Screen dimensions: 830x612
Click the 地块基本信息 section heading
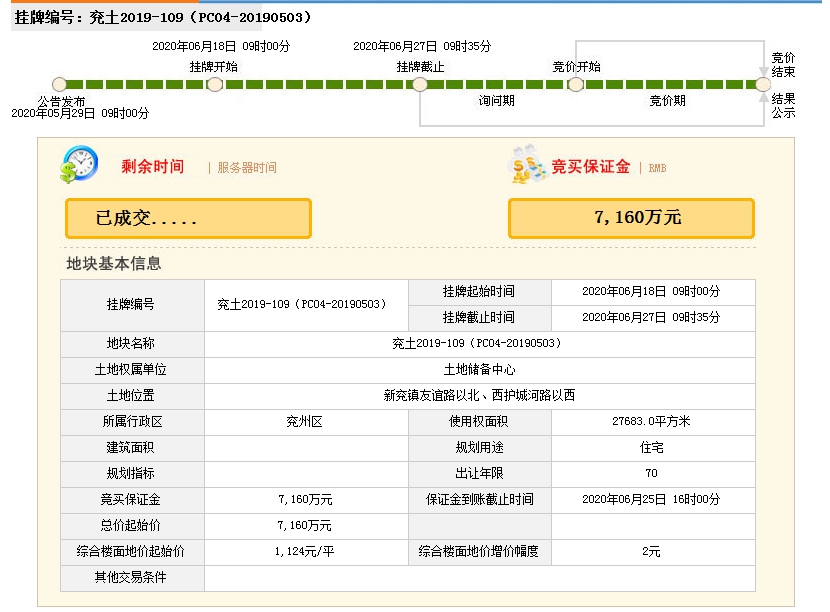pyautogui.click(x=114, y=264)
